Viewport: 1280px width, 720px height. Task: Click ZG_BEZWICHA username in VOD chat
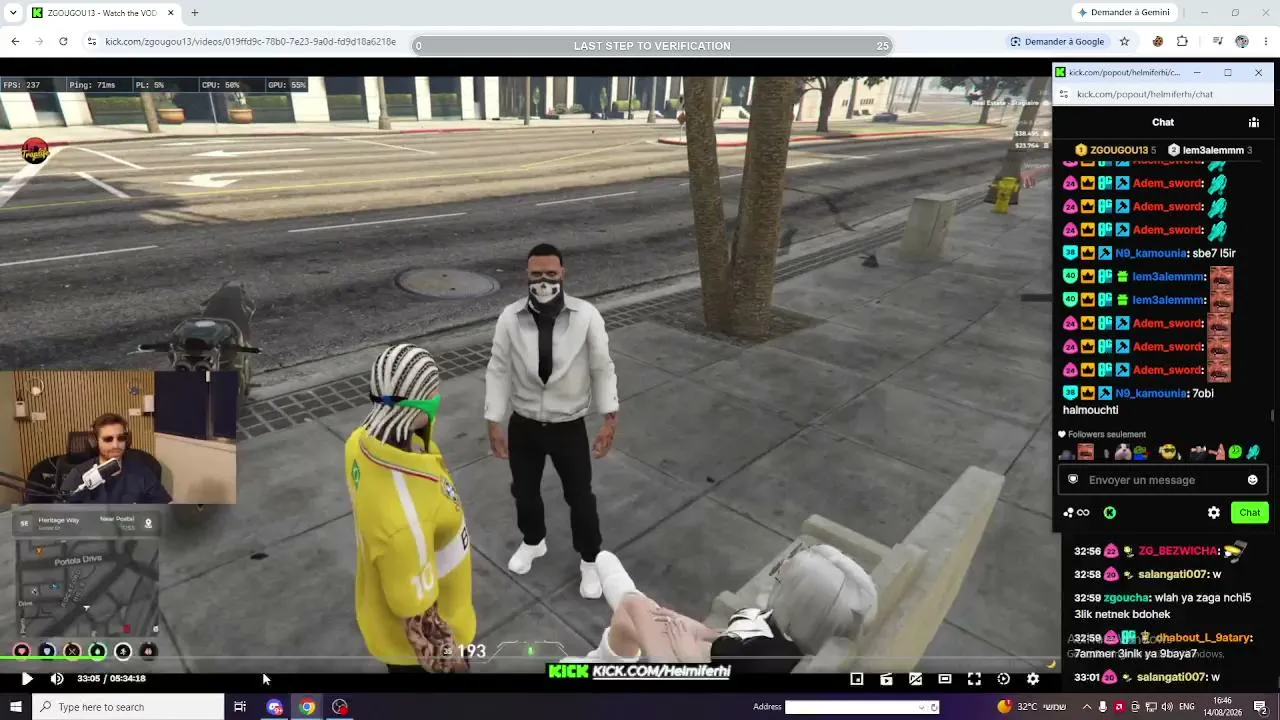coord(1178,551)
